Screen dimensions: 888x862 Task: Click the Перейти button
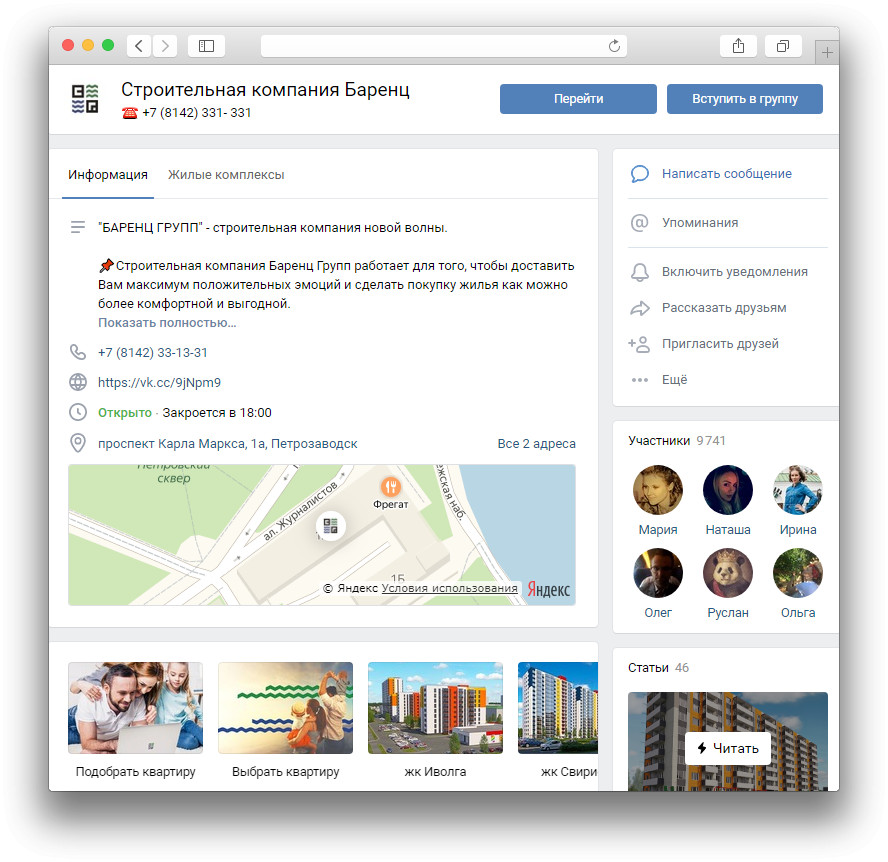(578, 99)
